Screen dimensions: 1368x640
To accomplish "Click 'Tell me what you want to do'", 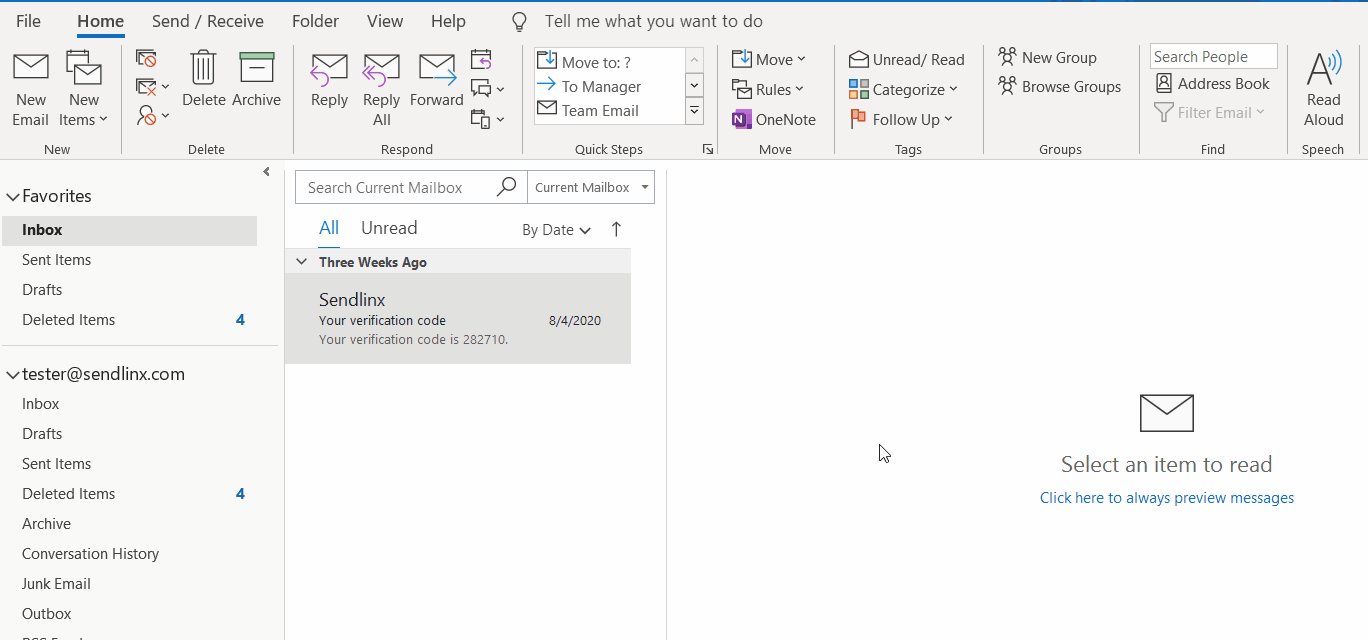I will click(x=654, y=21).
